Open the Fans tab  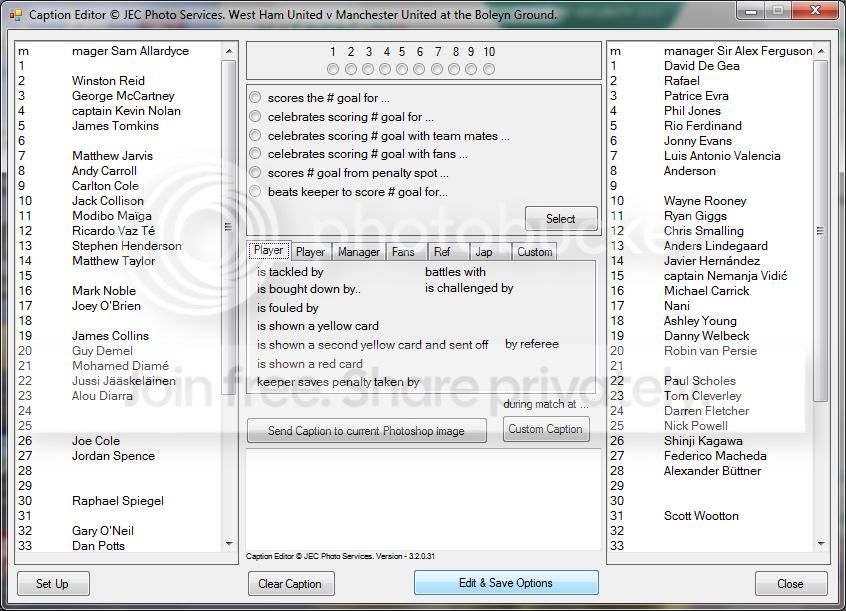click(403, 252)
